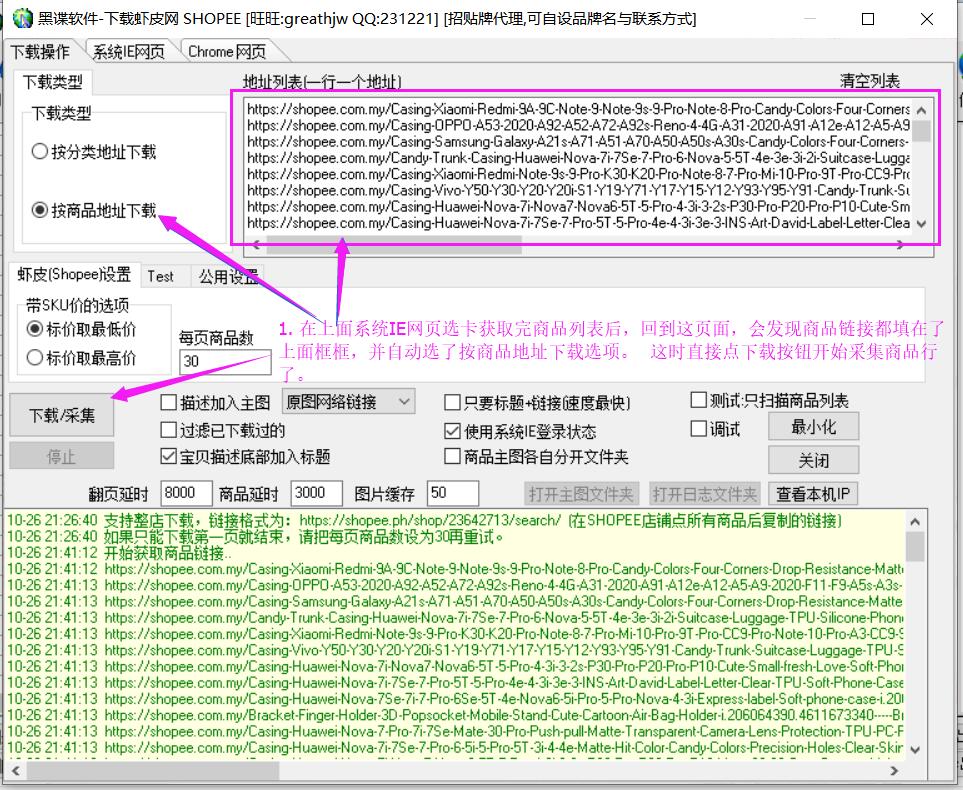Choose 标价取最低价 radio option
The height and width of the screenshot is (790, 963).
coord(81,329)
